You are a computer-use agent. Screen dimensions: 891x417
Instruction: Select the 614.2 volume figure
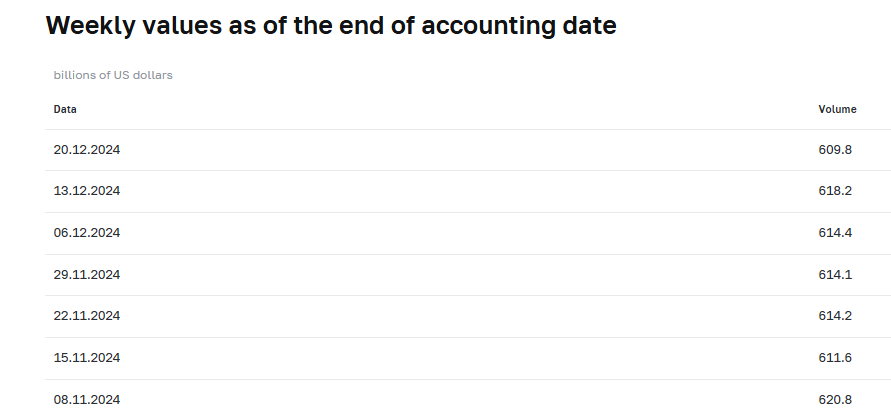tap(835, 315)
